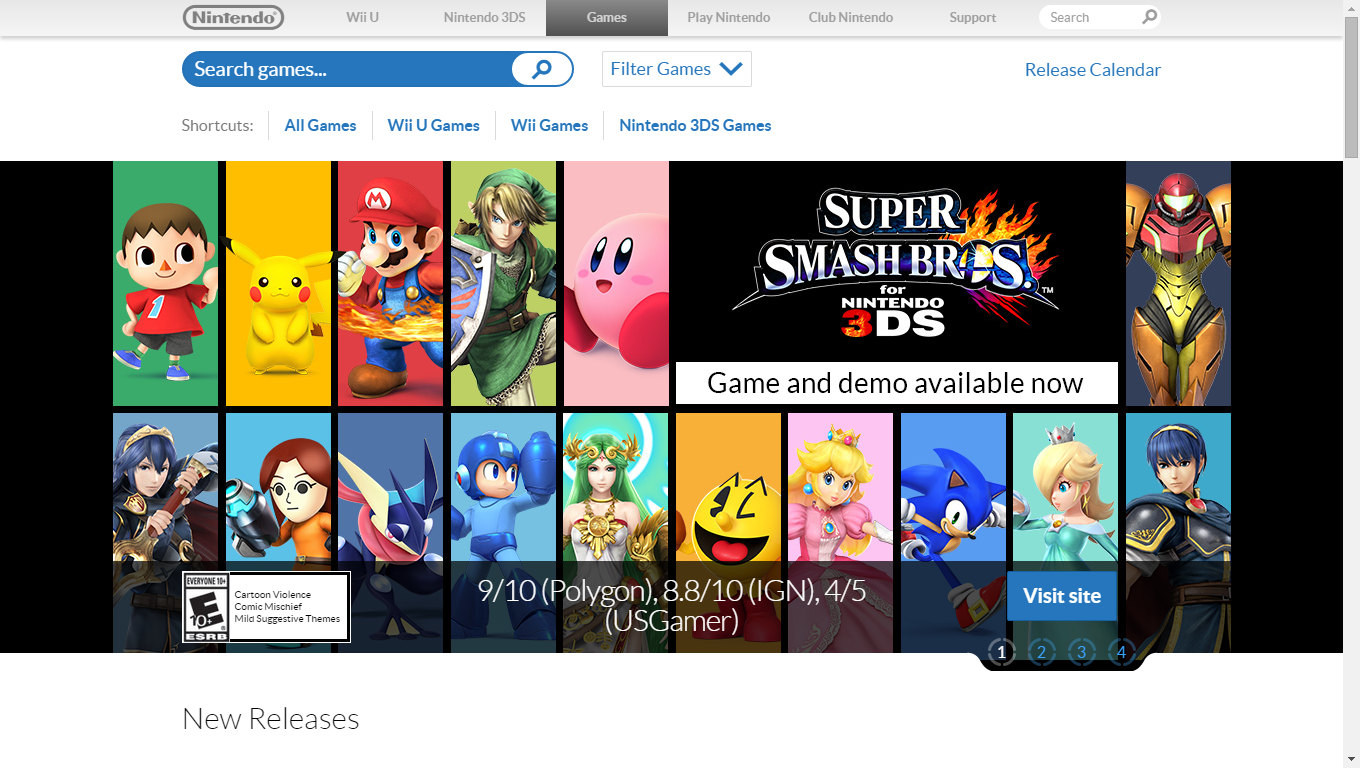Viewport: 1360px width, 768px height.
Task: Go to Club Nintendo tab
Action: click(850, 17)
